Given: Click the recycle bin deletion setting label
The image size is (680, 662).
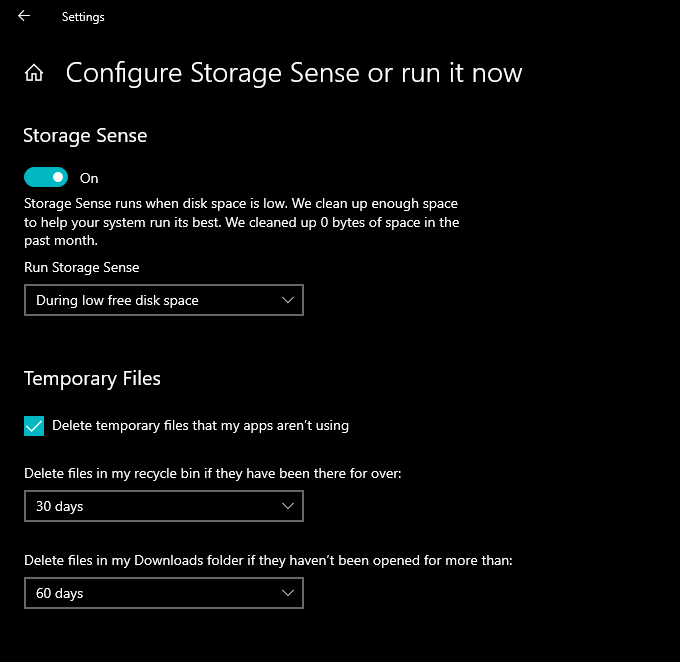Looking at the screenshot, I should (x=213, y=473).
